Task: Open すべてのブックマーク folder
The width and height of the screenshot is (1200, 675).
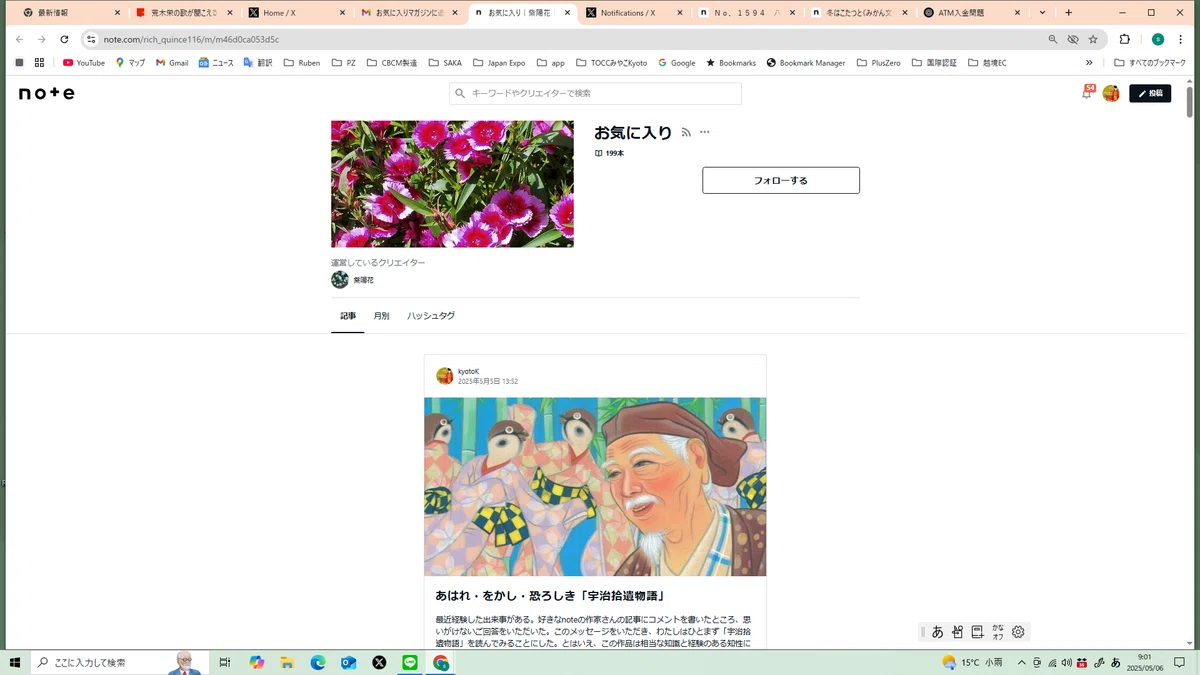Action: pos(1150,62)
